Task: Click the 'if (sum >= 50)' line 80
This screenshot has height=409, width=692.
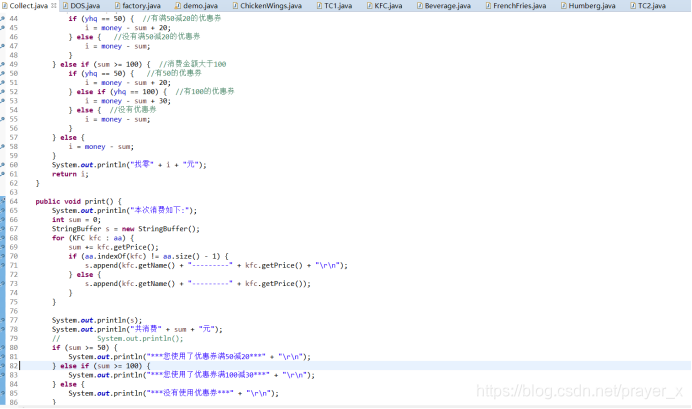Action: pyautogui.click(x=85, y=348)
